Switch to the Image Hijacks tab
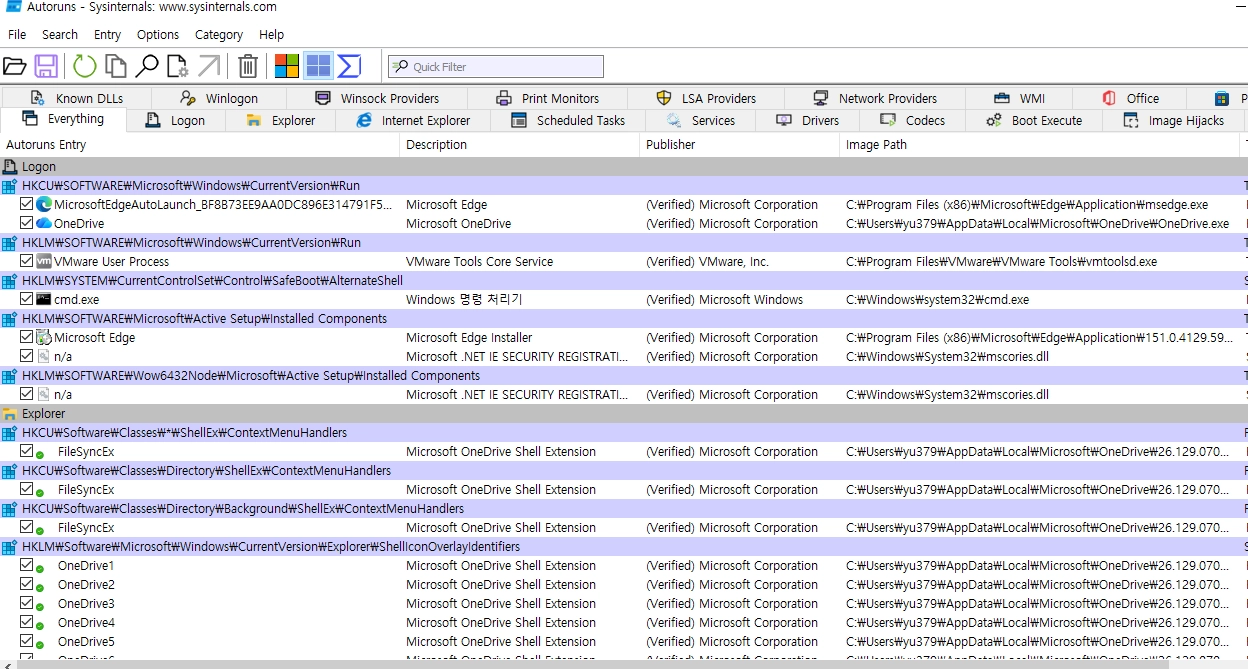 point(1173,120)
